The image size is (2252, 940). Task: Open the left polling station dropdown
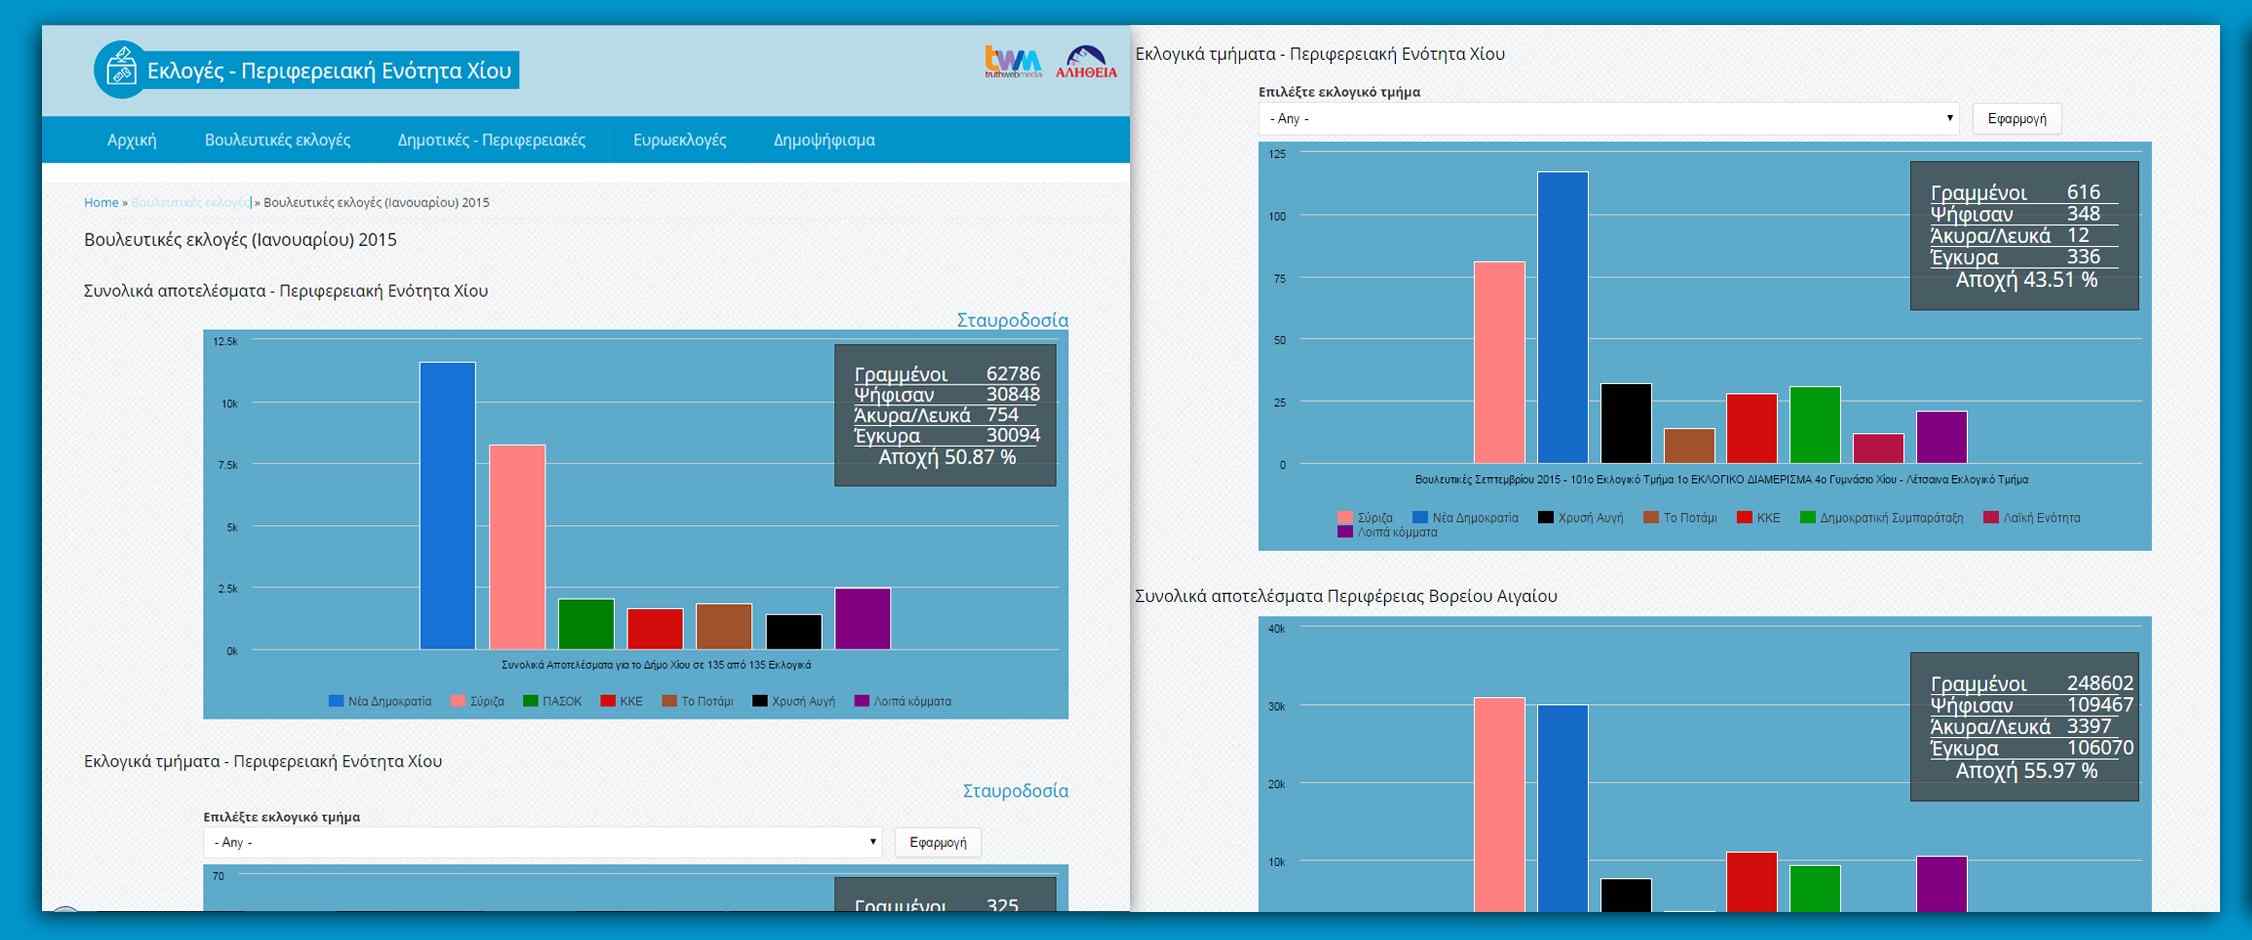(542, 842)
